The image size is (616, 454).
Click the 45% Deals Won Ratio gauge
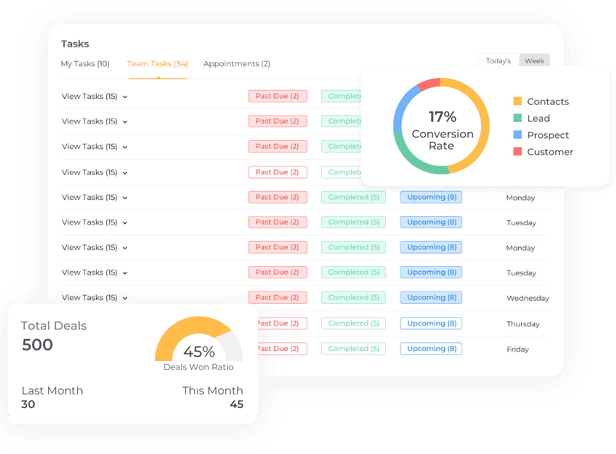(199, 343)
